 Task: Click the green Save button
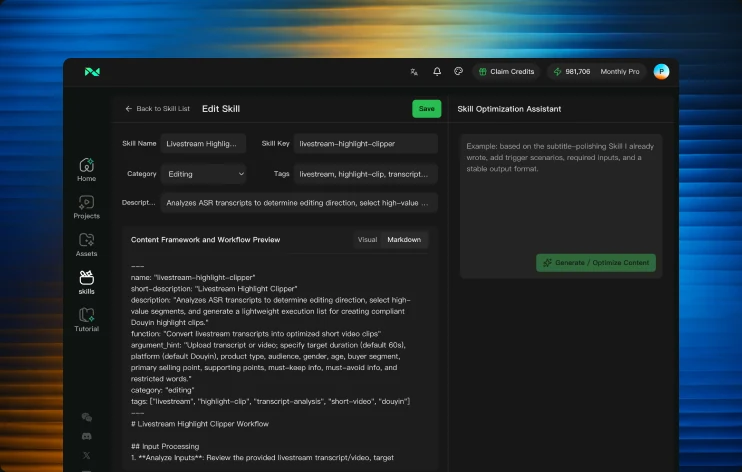pos(426,109)
